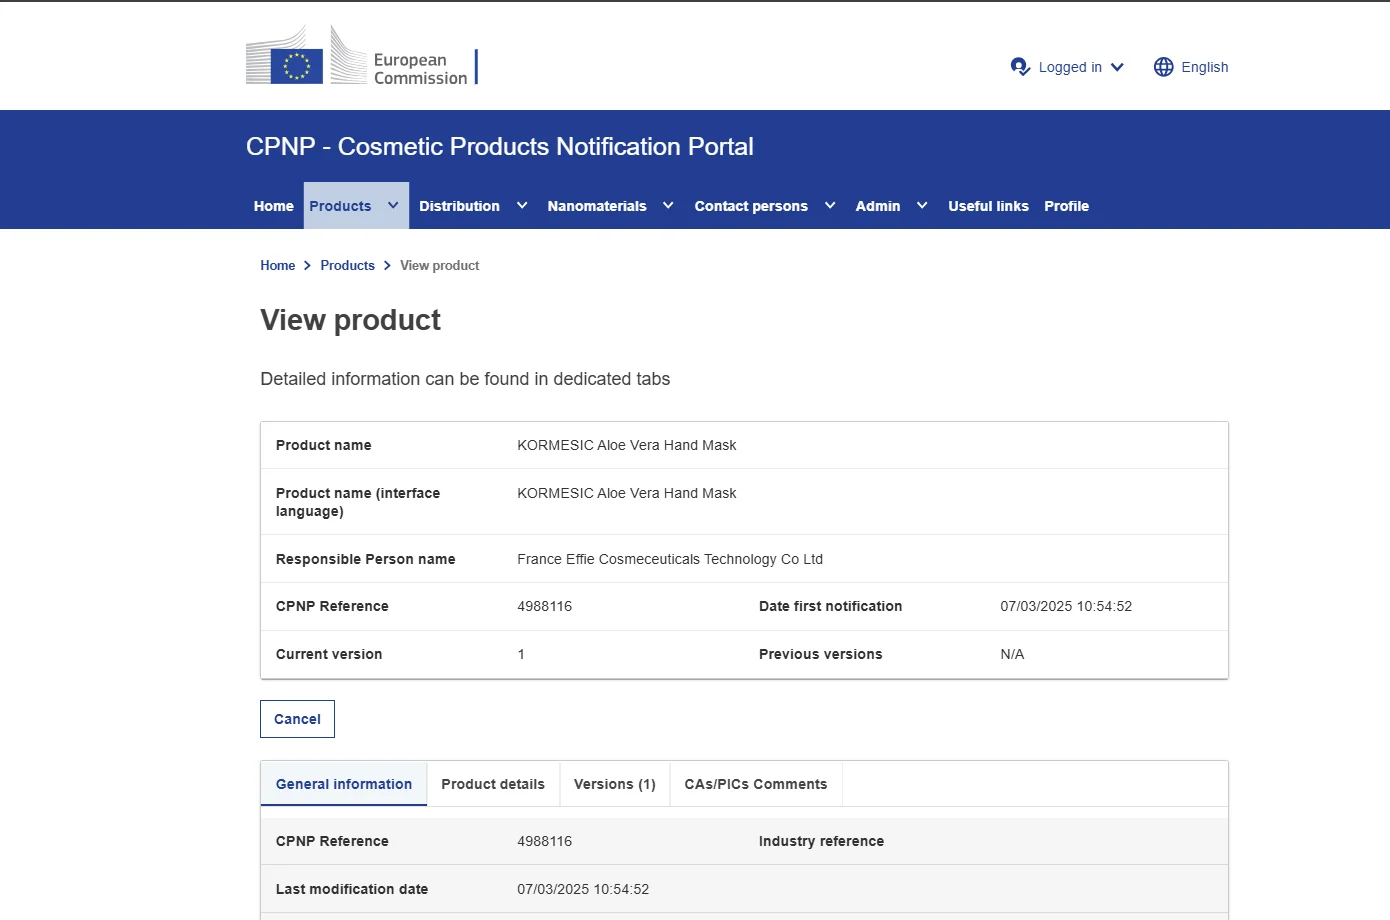Expand the Distribution menu chevron

coord(522,205)
